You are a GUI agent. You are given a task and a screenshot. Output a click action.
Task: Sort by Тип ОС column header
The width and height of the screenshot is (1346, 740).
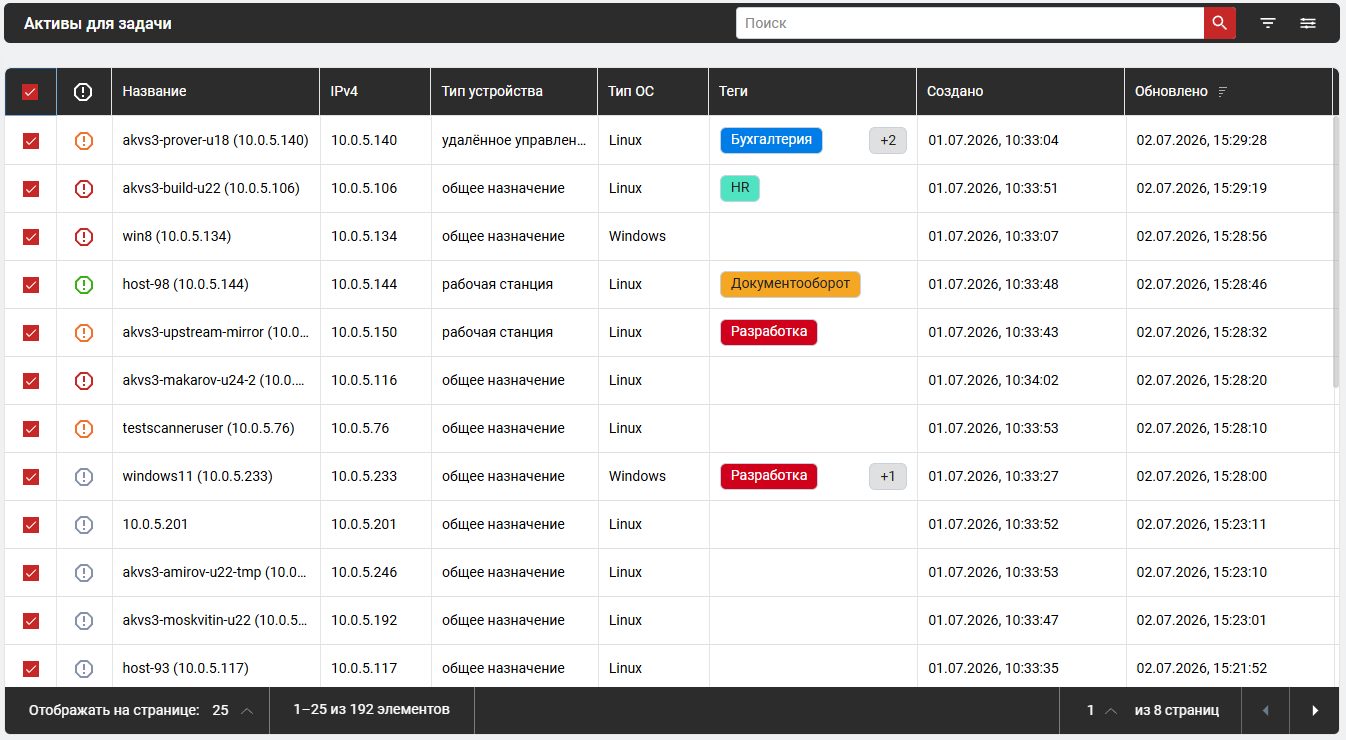pos(631,92)
